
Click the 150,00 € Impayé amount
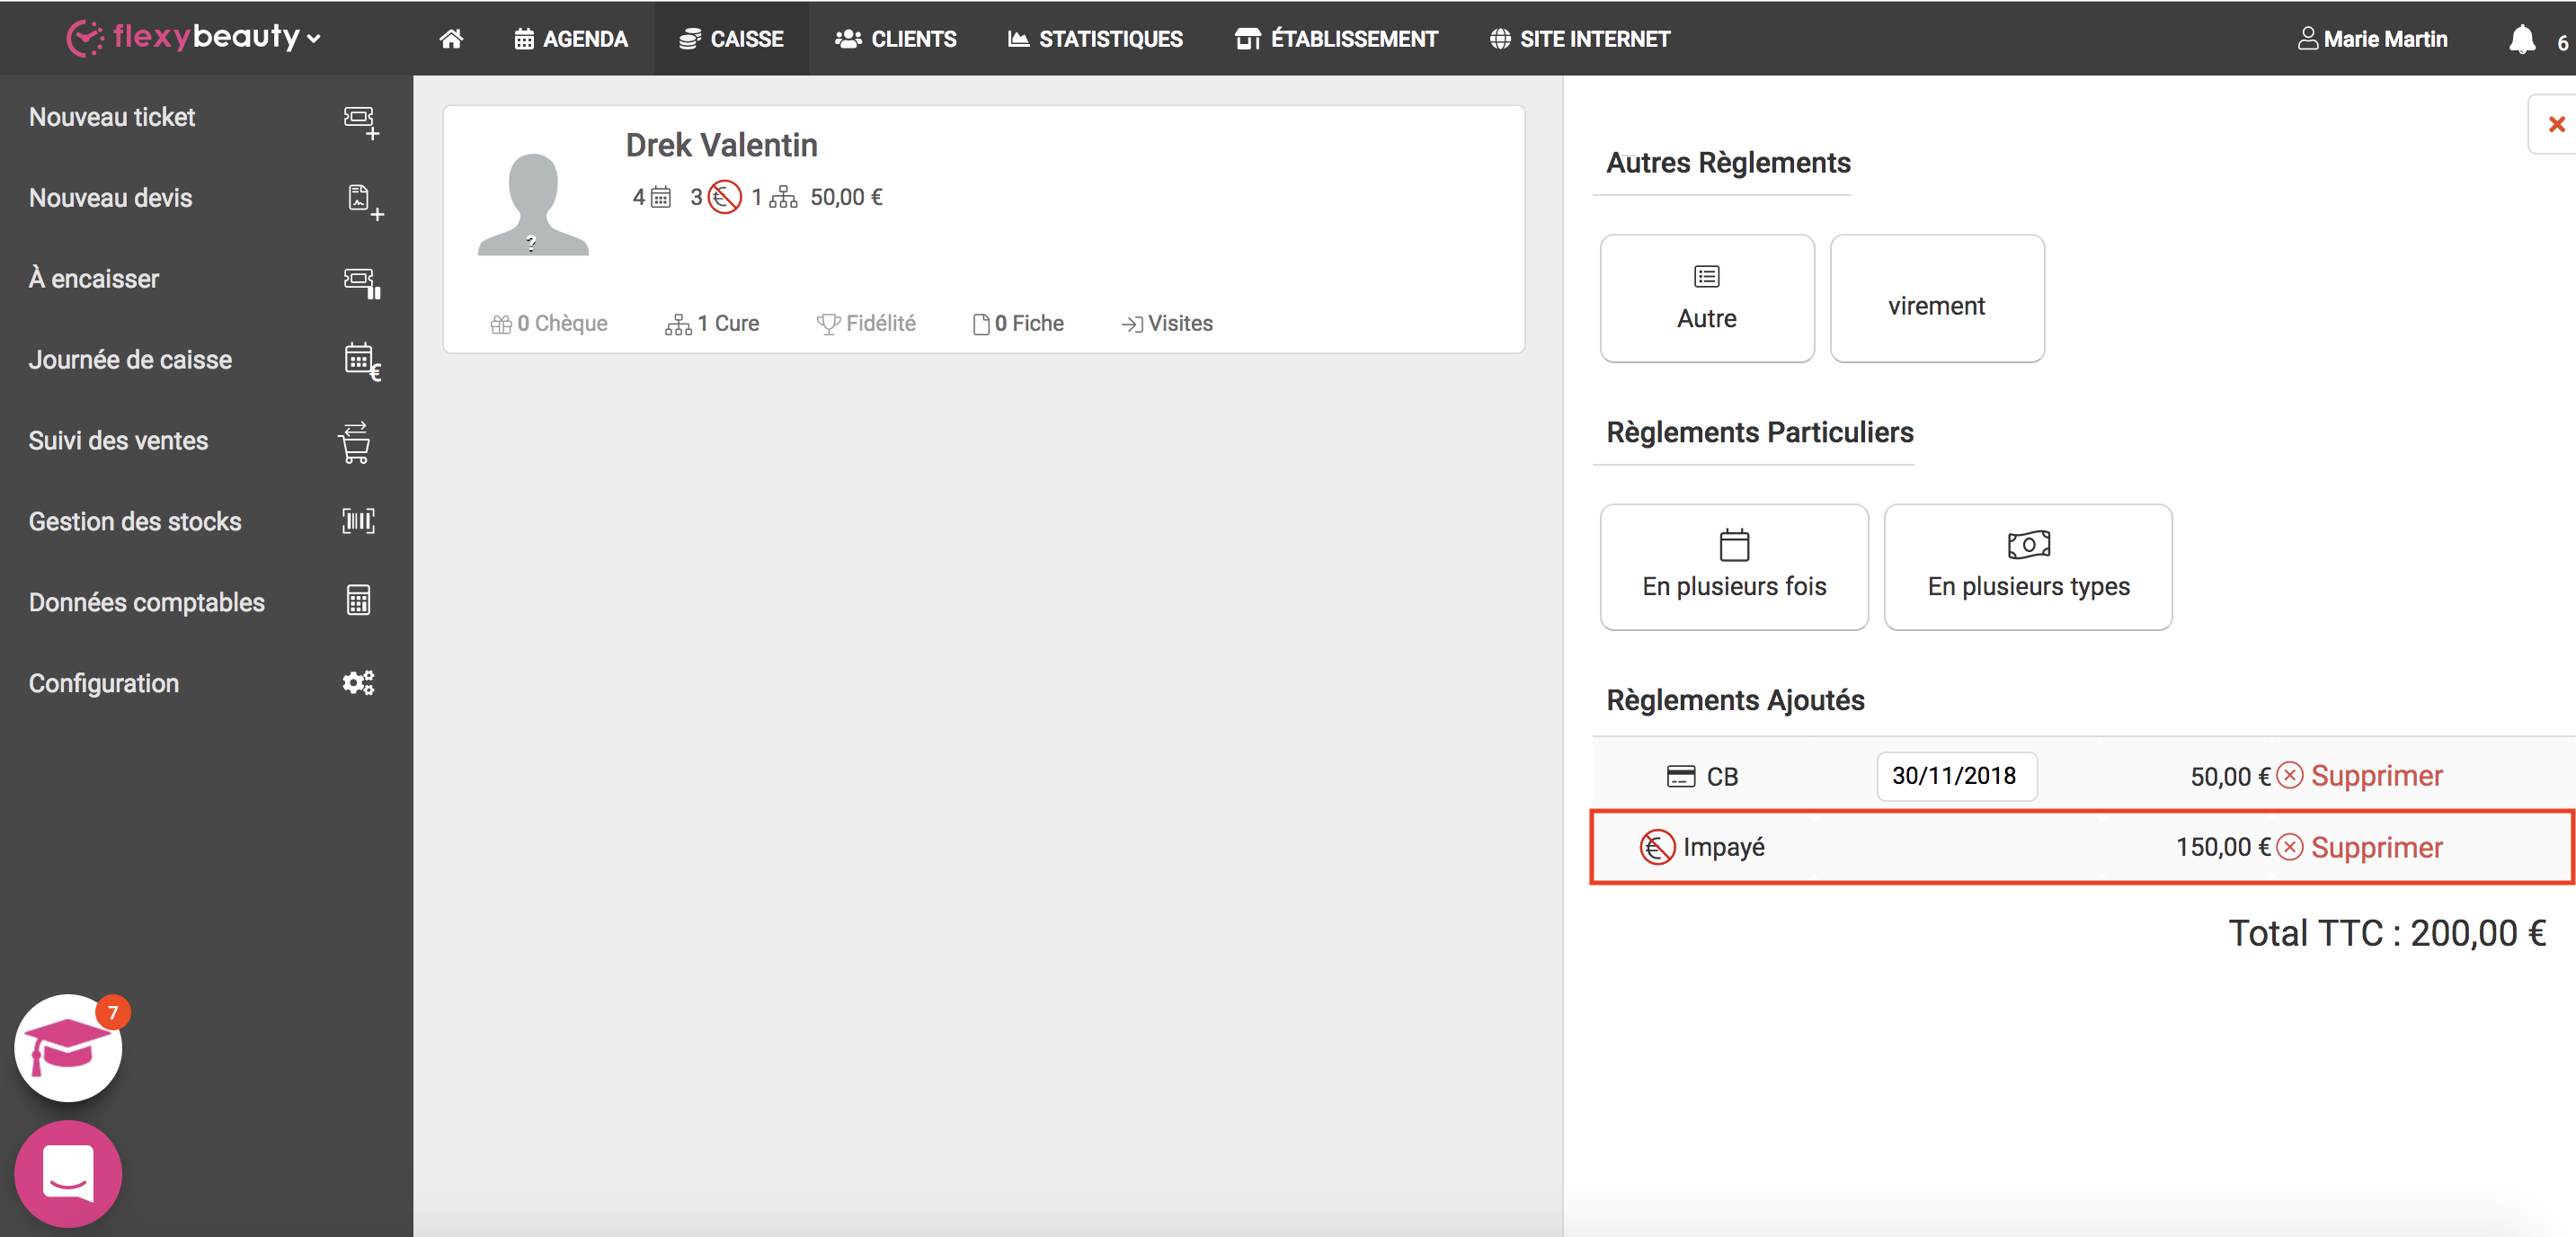(2223, 848)
